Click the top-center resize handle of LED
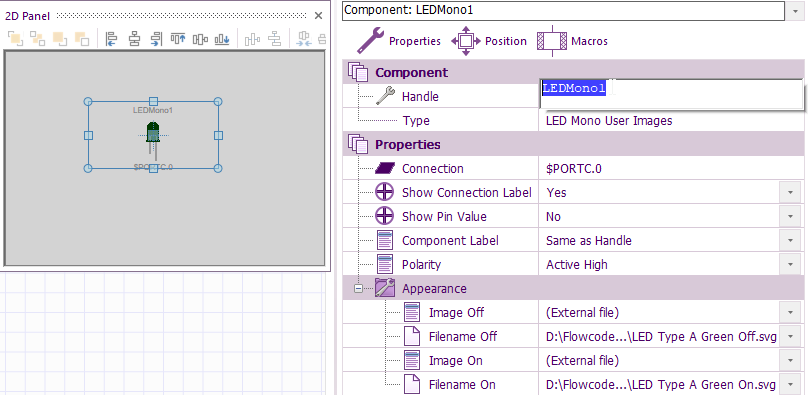The width and height of the screenshot is (808, 395). 153,101
